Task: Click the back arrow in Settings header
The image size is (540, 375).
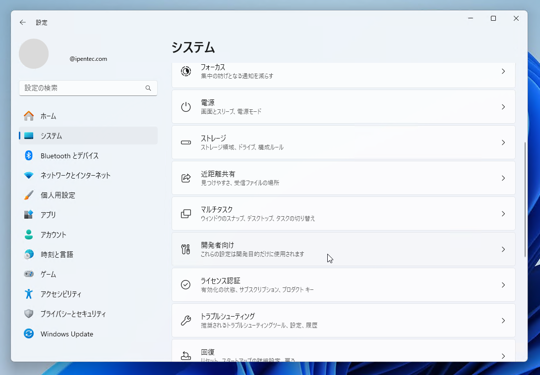Action: point(23,22)
